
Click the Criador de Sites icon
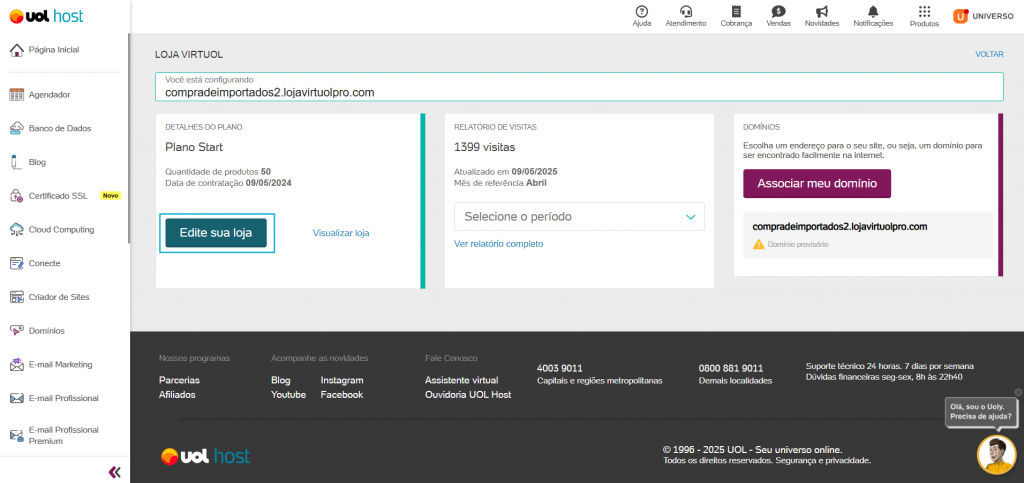[x=17, y=297]
